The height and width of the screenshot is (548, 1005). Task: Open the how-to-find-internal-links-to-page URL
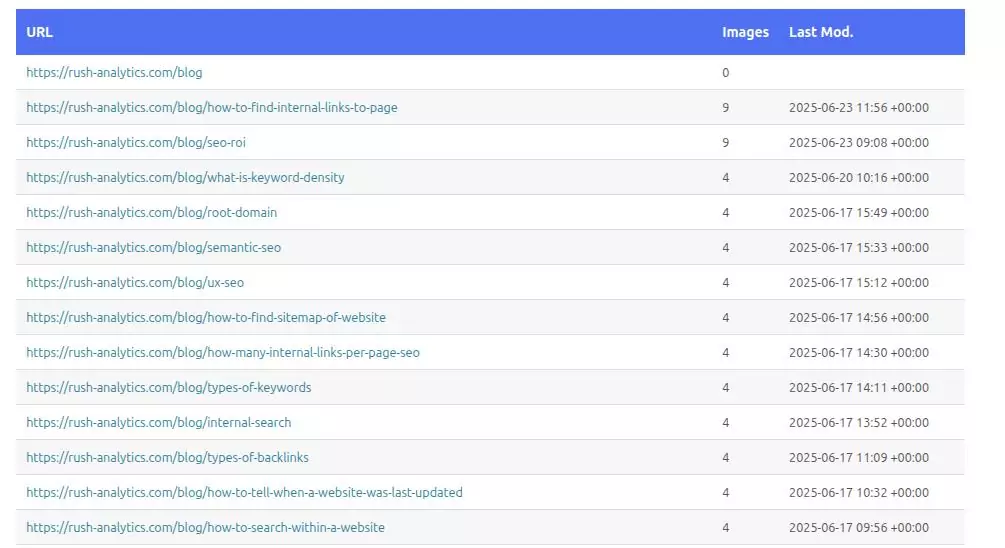point(211,108)
